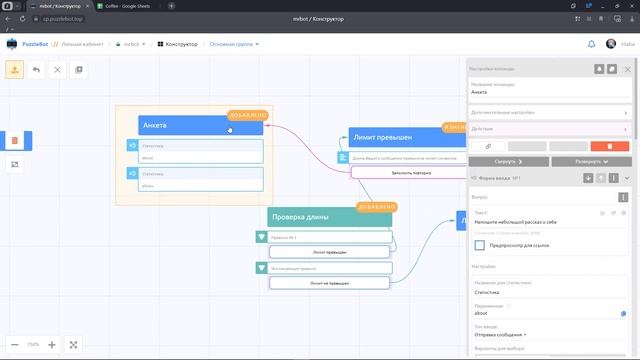640x360 pixels.
Task: Reload the page in browser
Action: click(x=22, y=19)
